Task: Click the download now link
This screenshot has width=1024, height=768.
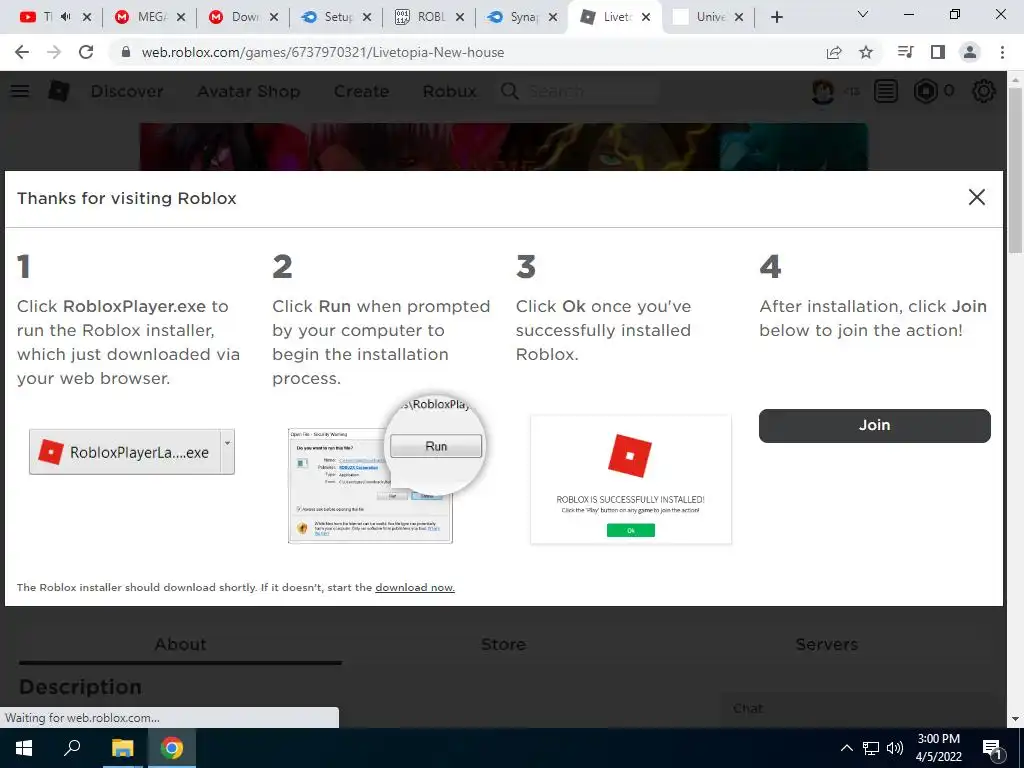Action: tap(415, 587)
